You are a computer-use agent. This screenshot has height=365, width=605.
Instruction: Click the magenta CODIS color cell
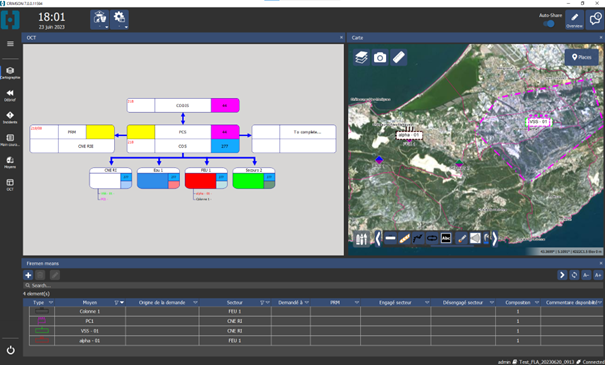pos(225,105)
